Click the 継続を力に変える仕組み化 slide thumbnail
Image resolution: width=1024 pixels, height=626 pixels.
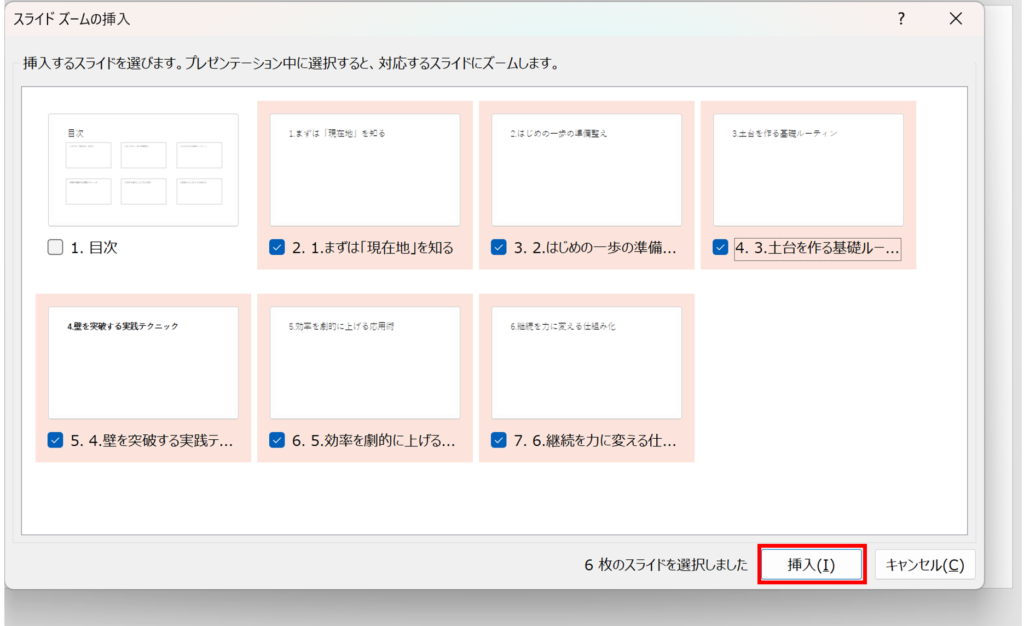[586, 362]
